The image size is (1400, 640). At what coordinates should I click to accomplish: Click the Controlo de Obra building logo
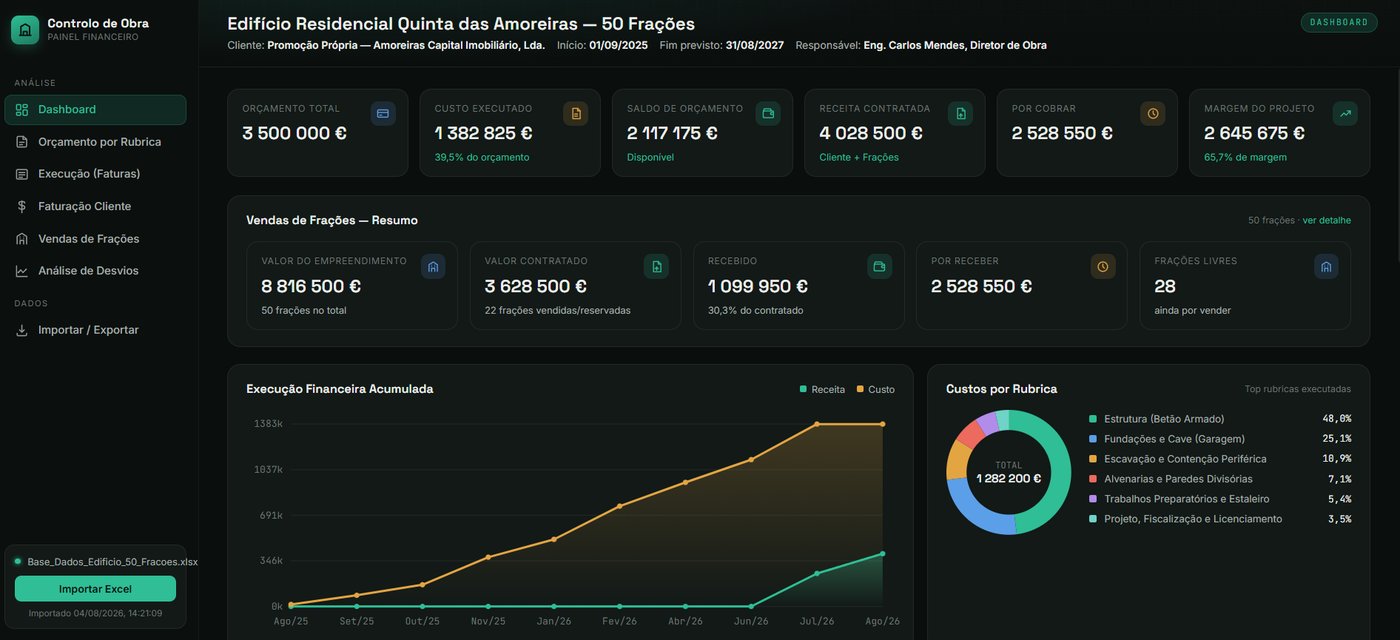25,30
